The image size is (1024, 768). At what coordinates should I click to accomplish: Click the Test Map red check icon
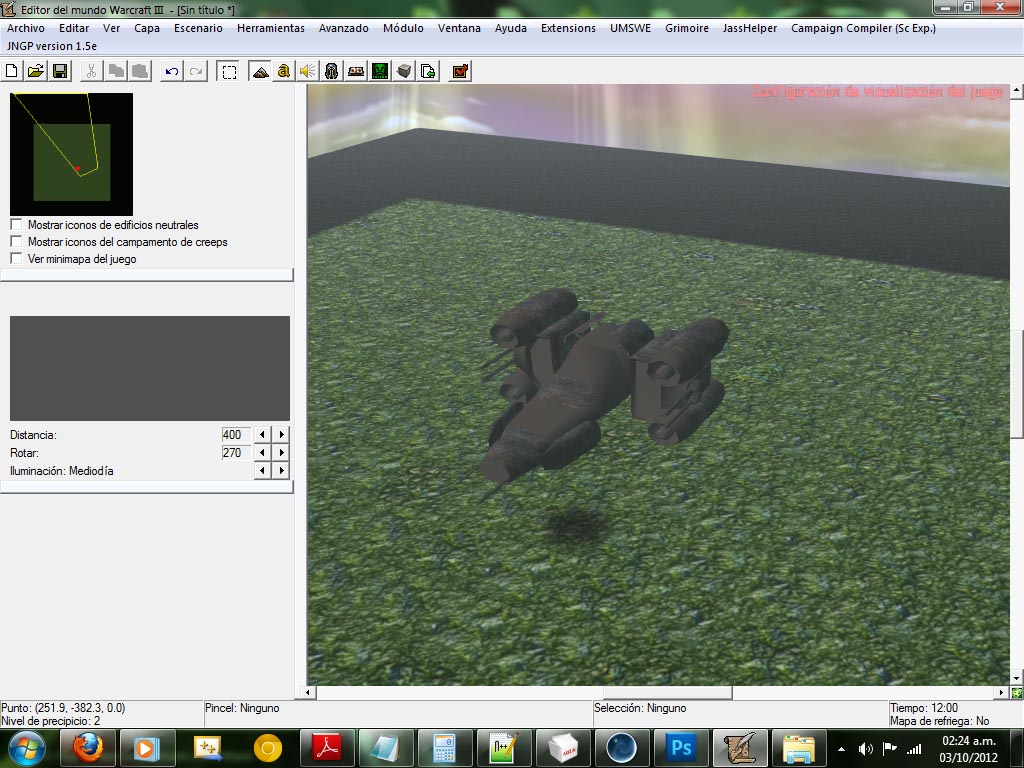(460, 71)
